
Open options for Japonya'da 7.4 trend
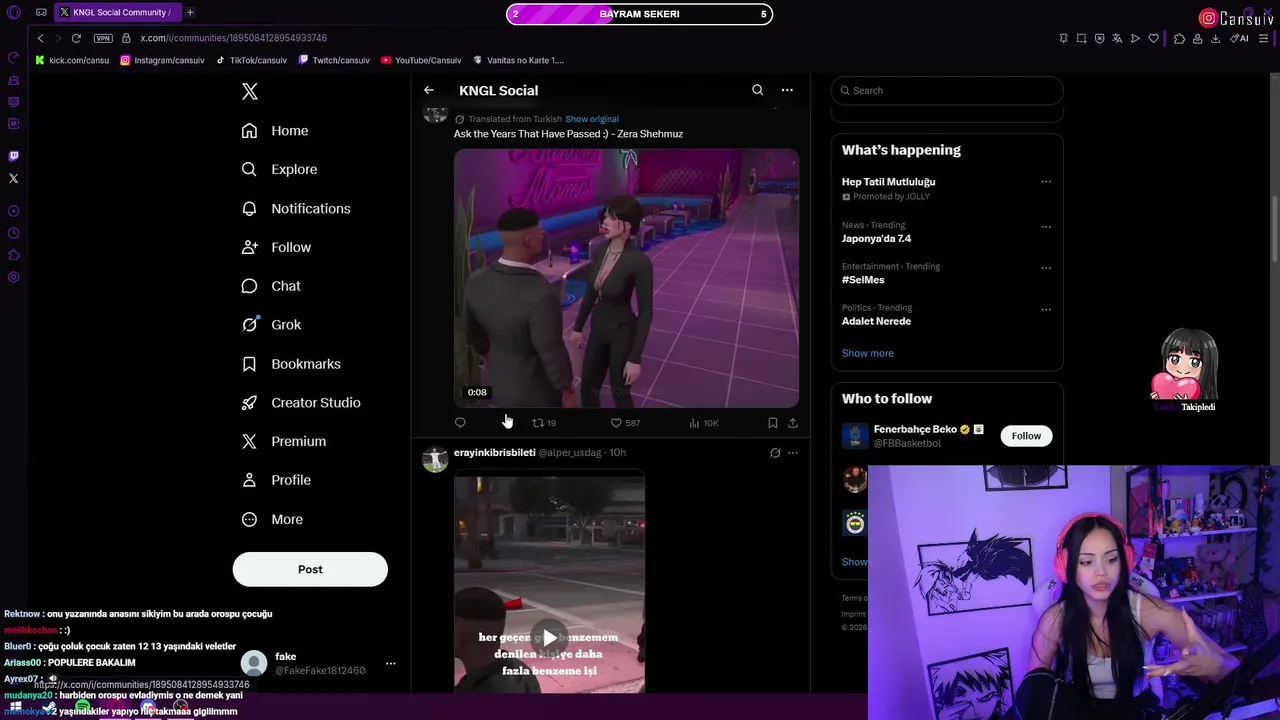[1046, 227]
